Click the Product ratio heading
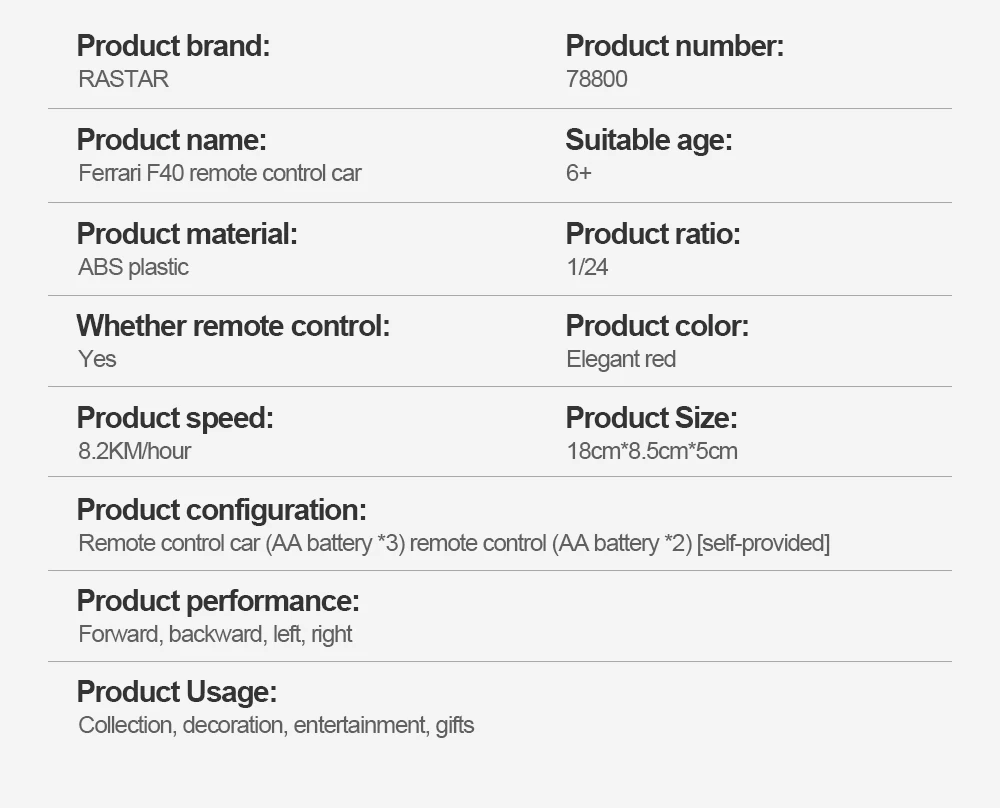The height and width of the screenshot is (808, 1000). tap(653, 233)
